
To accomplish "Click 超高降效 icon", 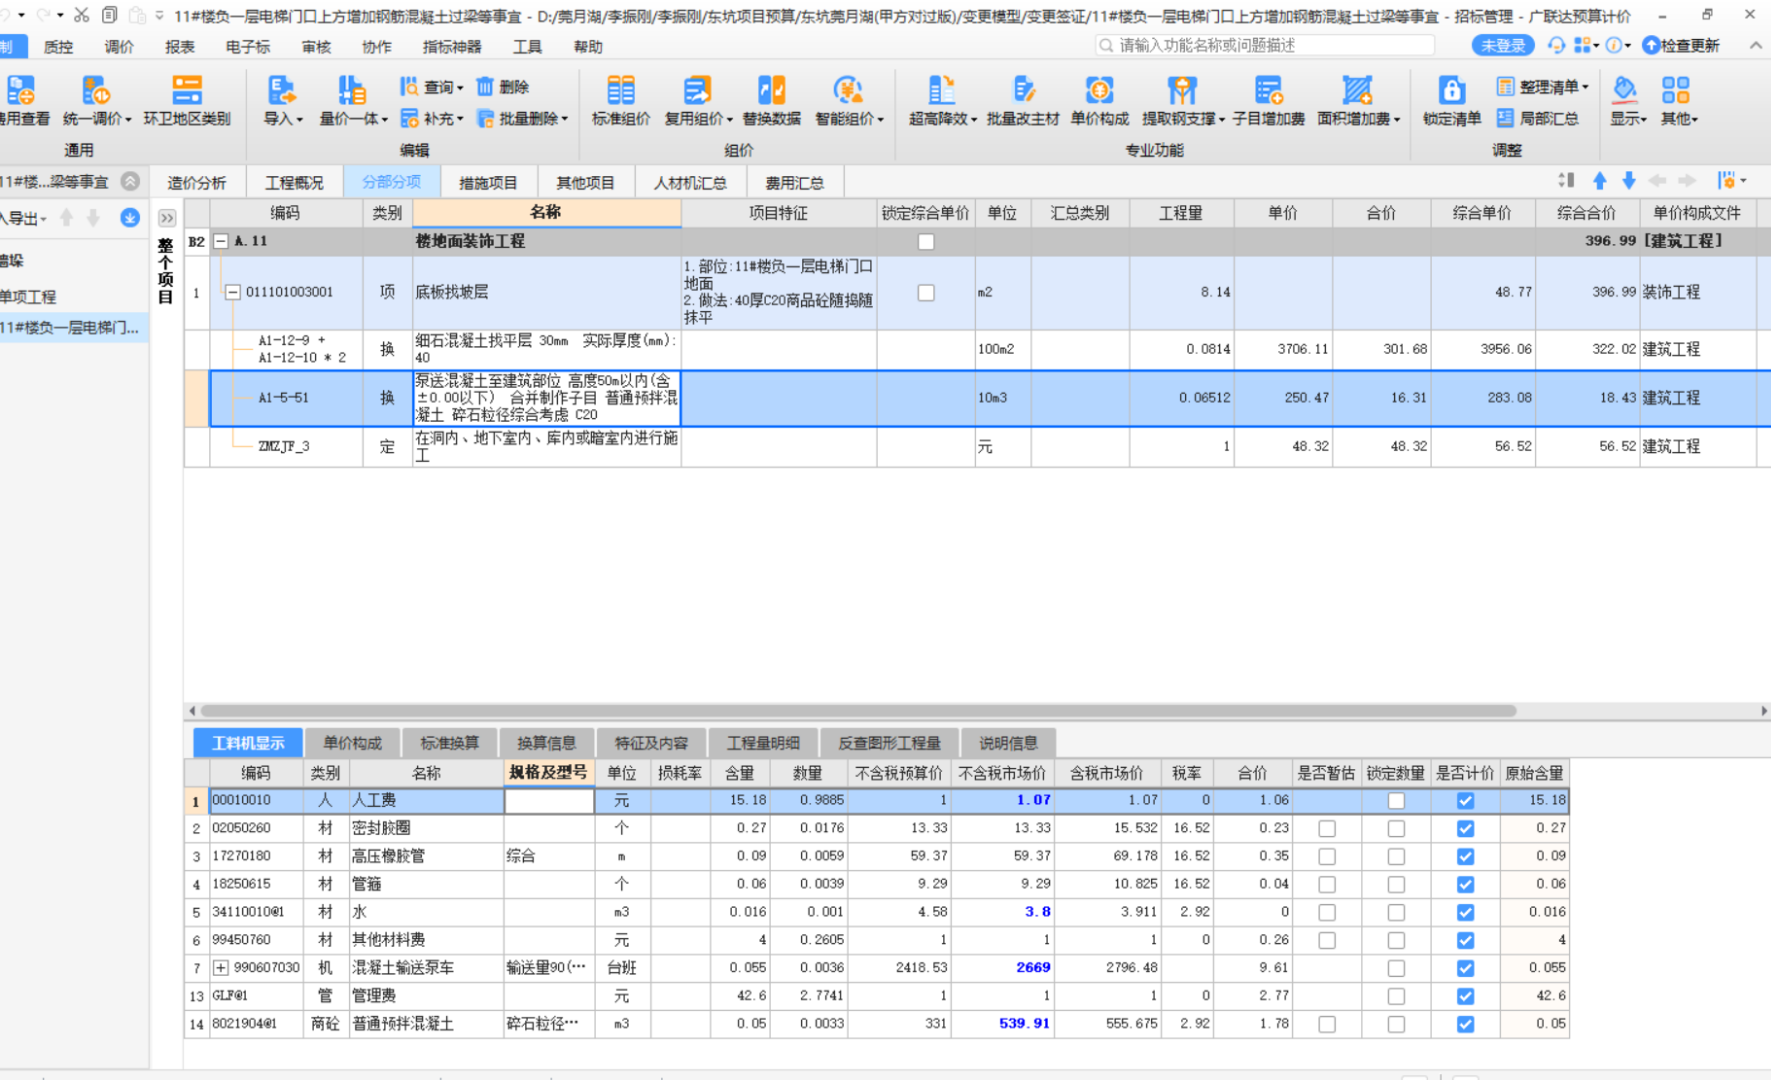I will (941, 90).
